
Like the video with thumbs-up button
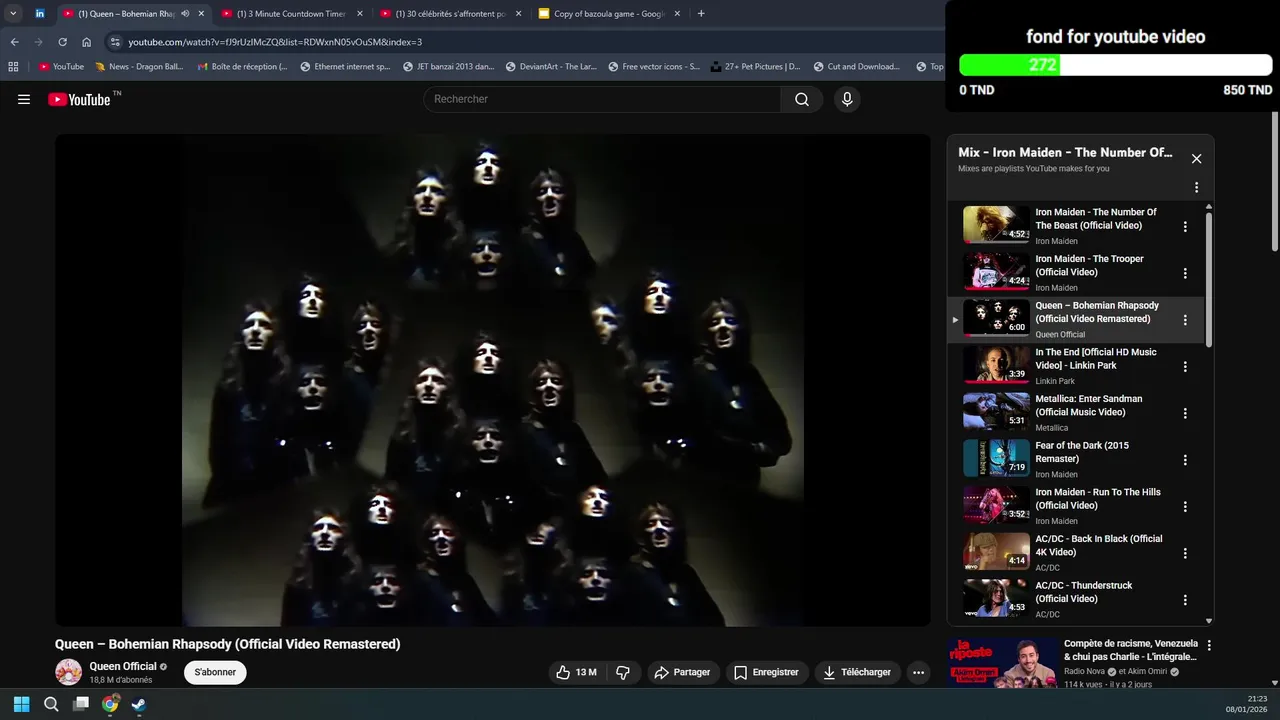point(576,672)
